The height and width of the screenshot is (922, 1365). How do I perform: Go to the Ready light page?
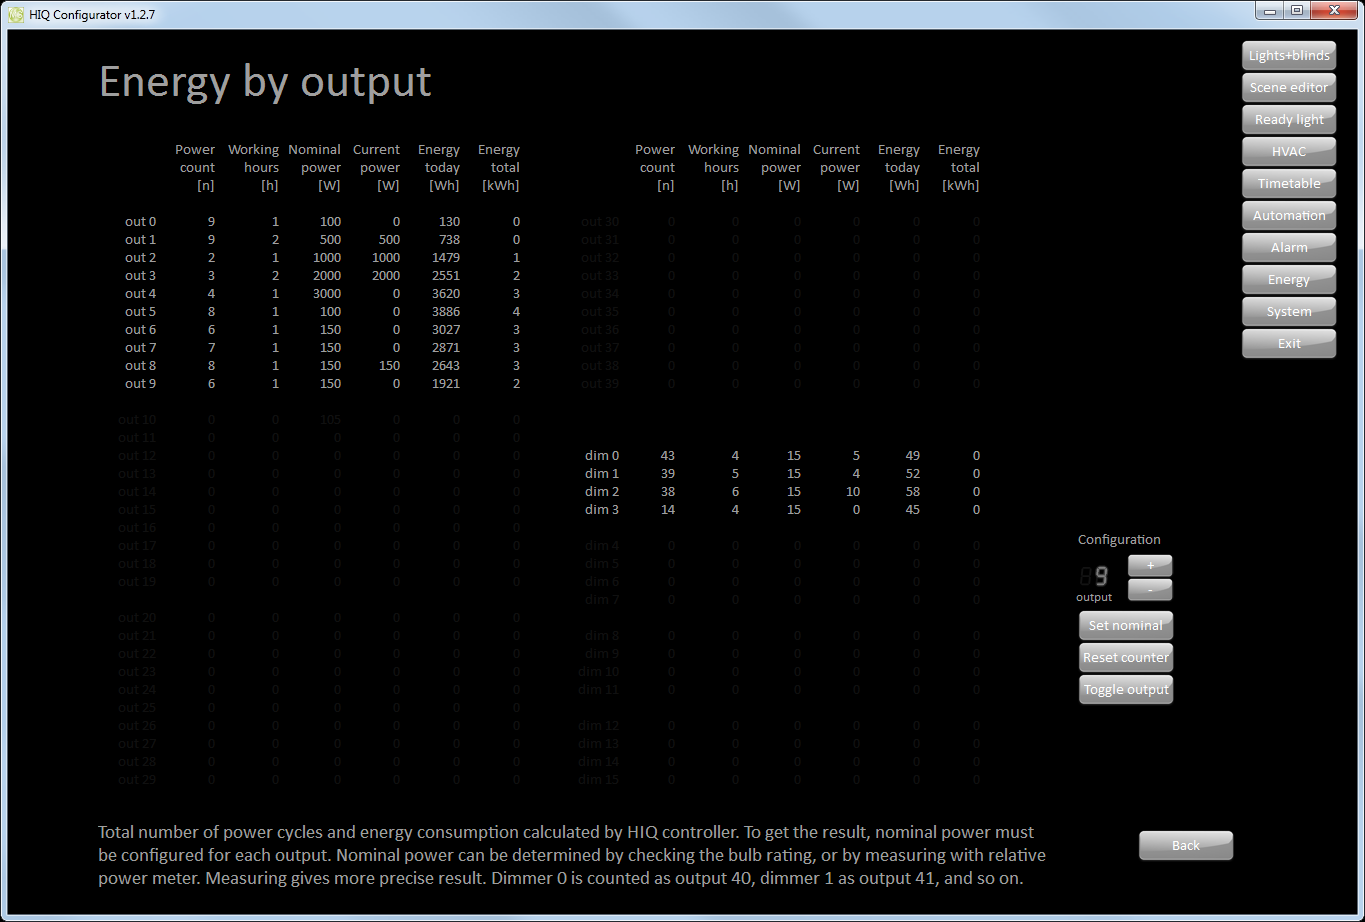point(1288,120)
